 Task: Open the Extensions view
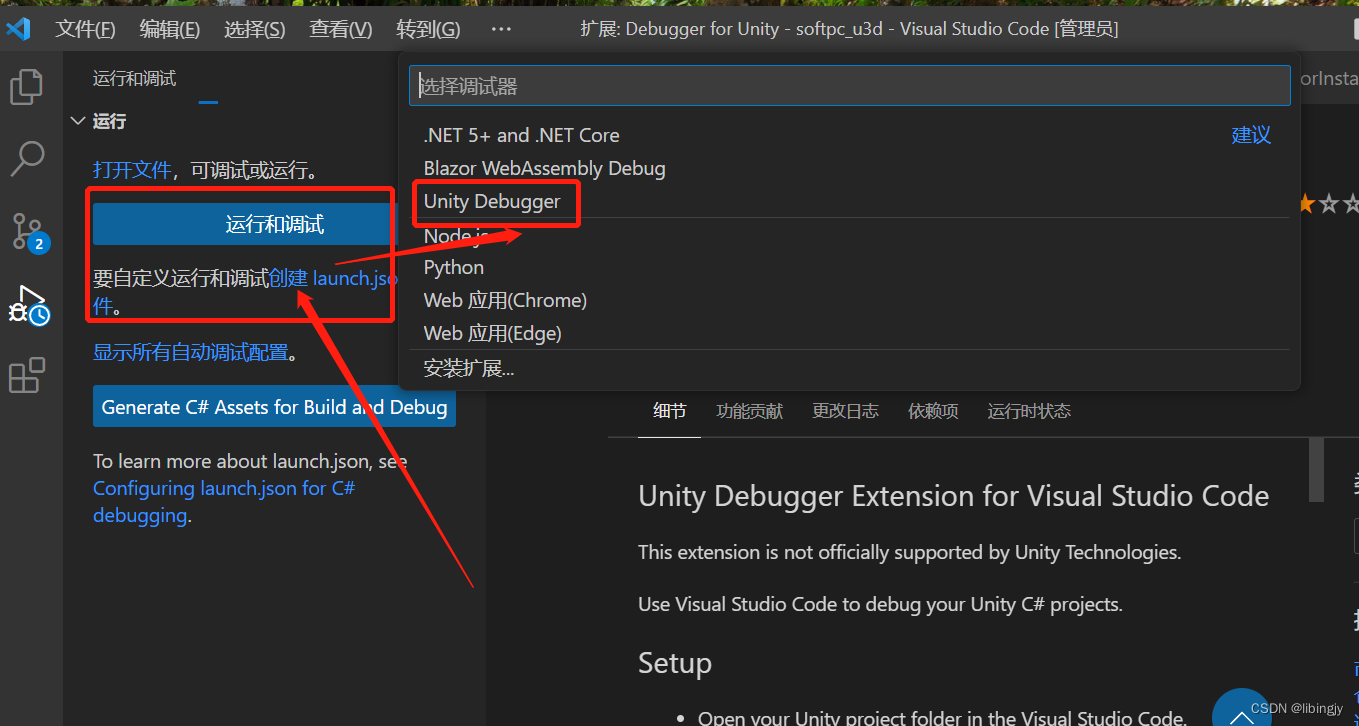[26, 375]
